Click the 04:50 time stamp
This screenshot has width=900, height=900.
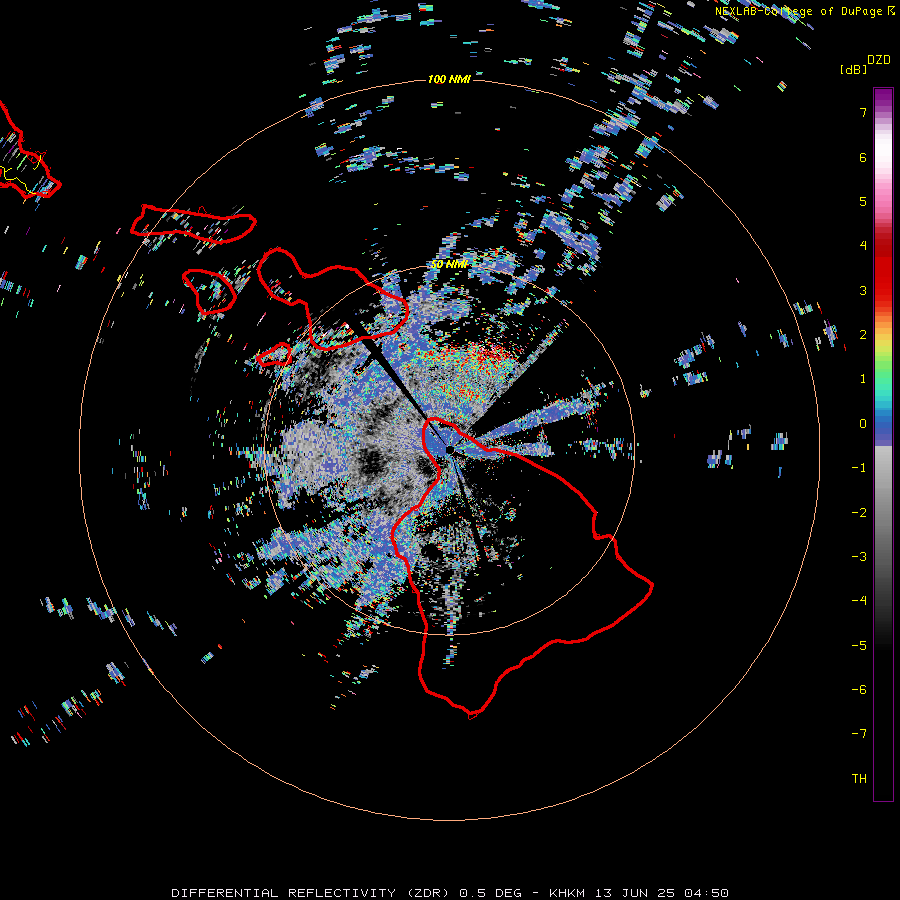pos(706,893)
